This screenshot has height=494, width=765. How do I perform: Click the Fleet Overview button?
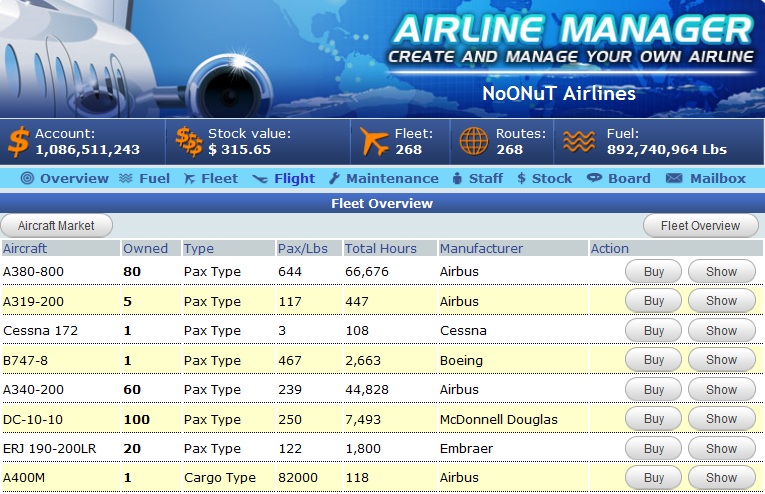(701, 226)
